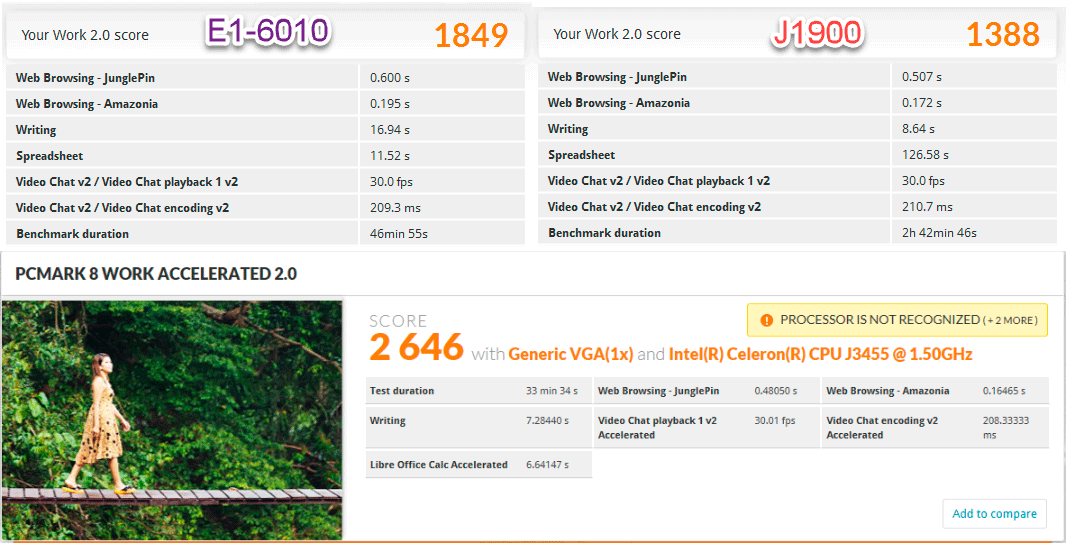Click the 'PROCESSOR IS NOT RECOGNIZED' warning text
Screen dimensions: 1066x543
[880, 319]
